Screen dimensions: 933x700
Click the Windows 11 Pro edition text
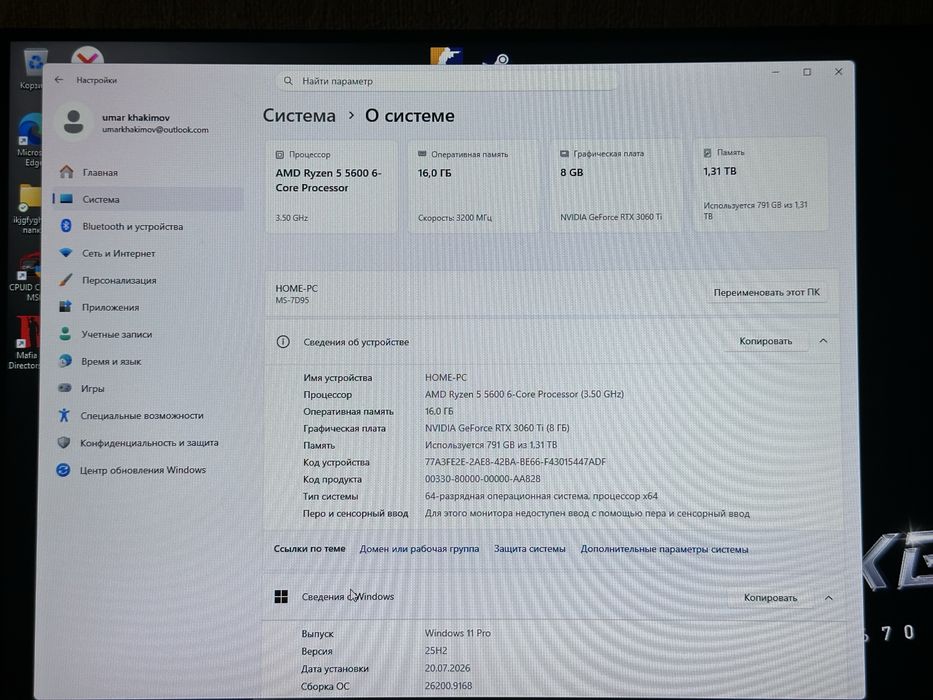click(458, 633)
